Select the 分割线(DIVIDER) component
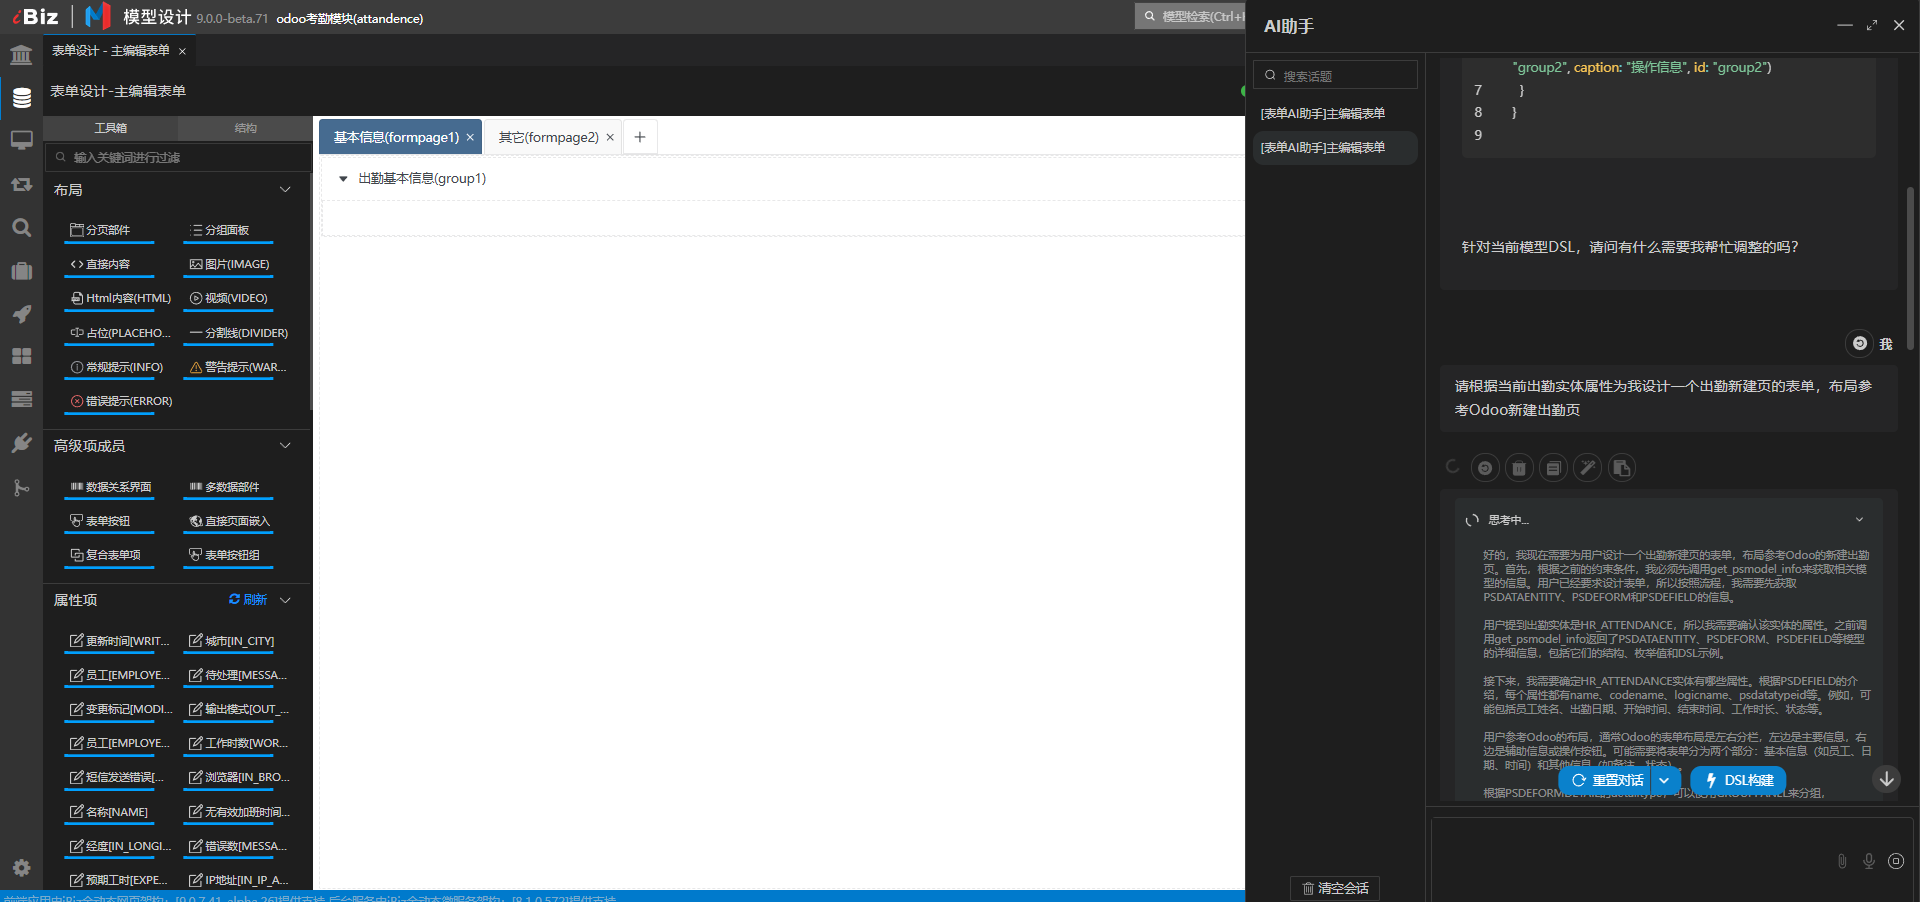Image resolution: width=1920 pixels, height=902 pixels. point(238,333)
